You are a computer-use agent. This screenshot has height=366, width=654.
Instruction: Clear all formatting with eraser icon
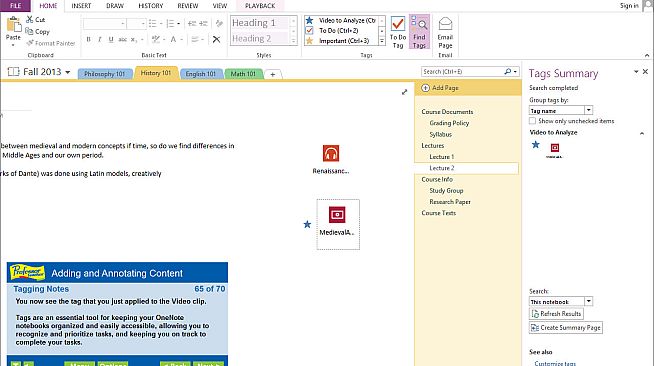pos(219,23)
